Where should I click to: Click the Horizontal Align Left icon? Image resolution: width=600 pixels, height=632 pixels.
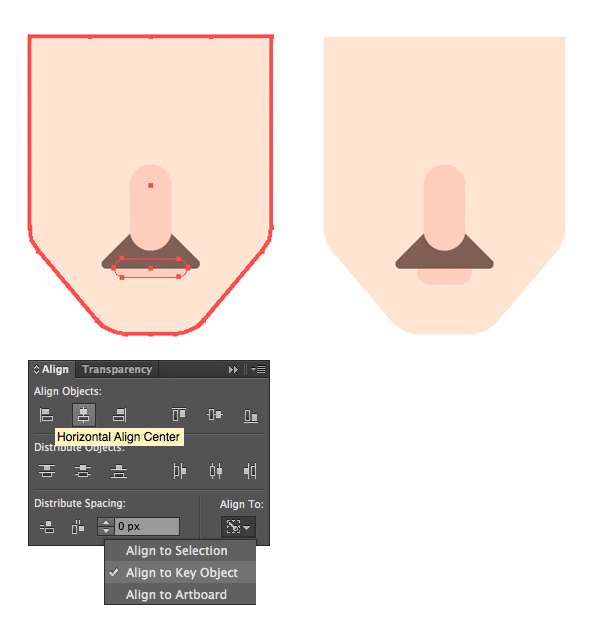click(46, 415)
